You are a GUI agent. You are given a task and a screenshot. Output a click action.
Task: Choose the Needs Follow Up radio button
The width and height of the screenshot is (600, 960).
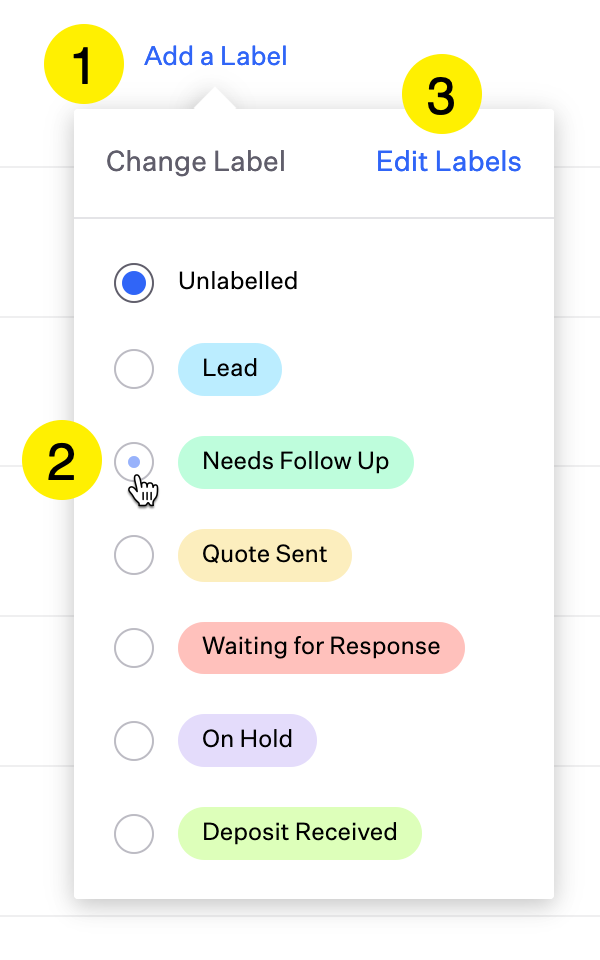(133, 462)
